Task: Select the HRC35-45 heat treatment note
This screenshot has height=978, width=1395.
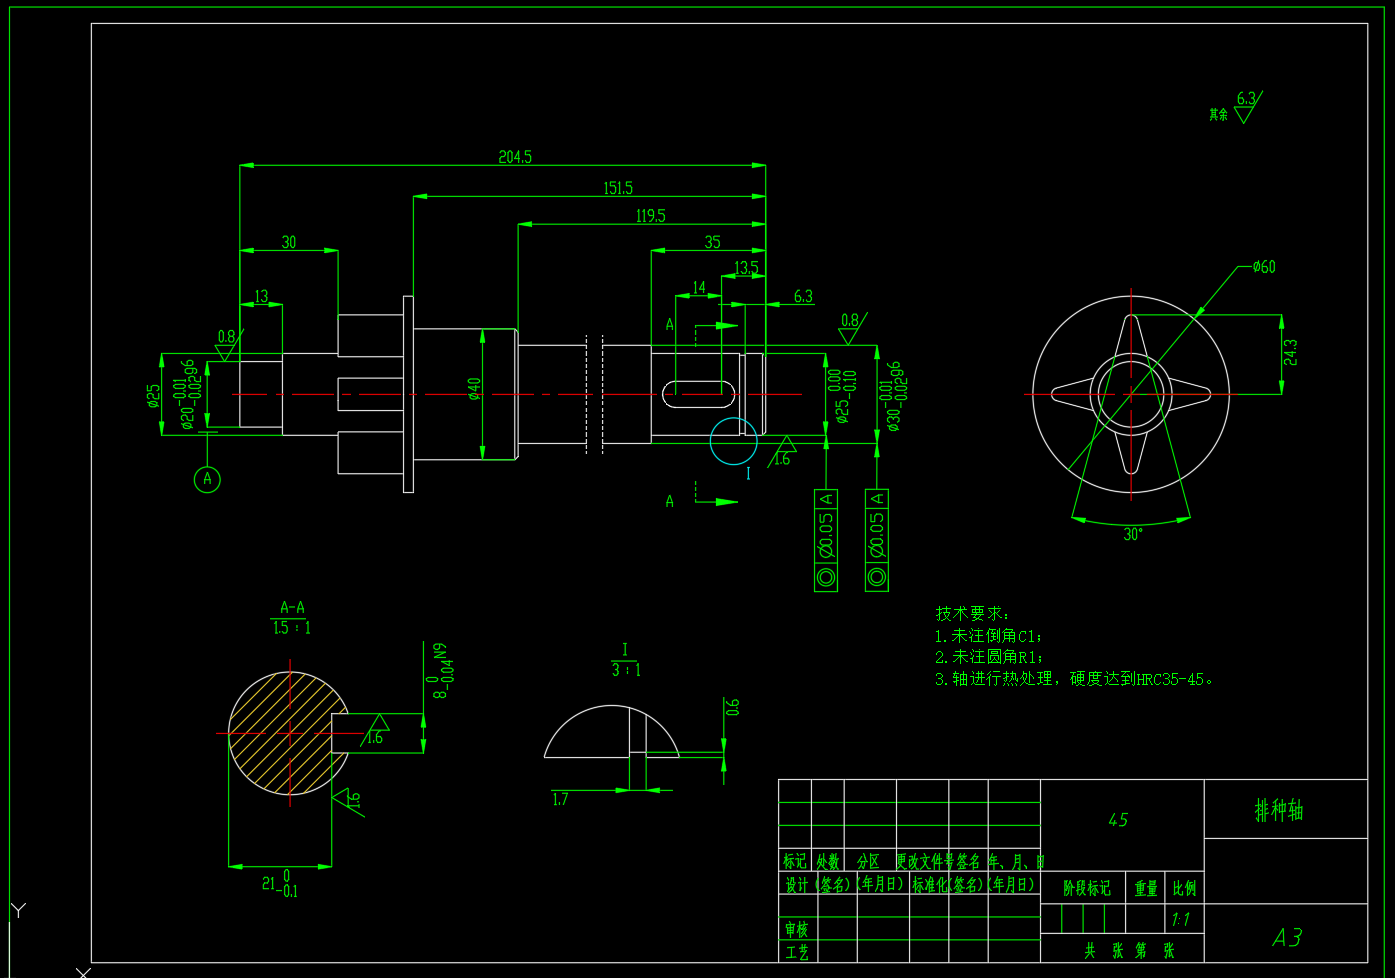Action: pos(1075,679)
